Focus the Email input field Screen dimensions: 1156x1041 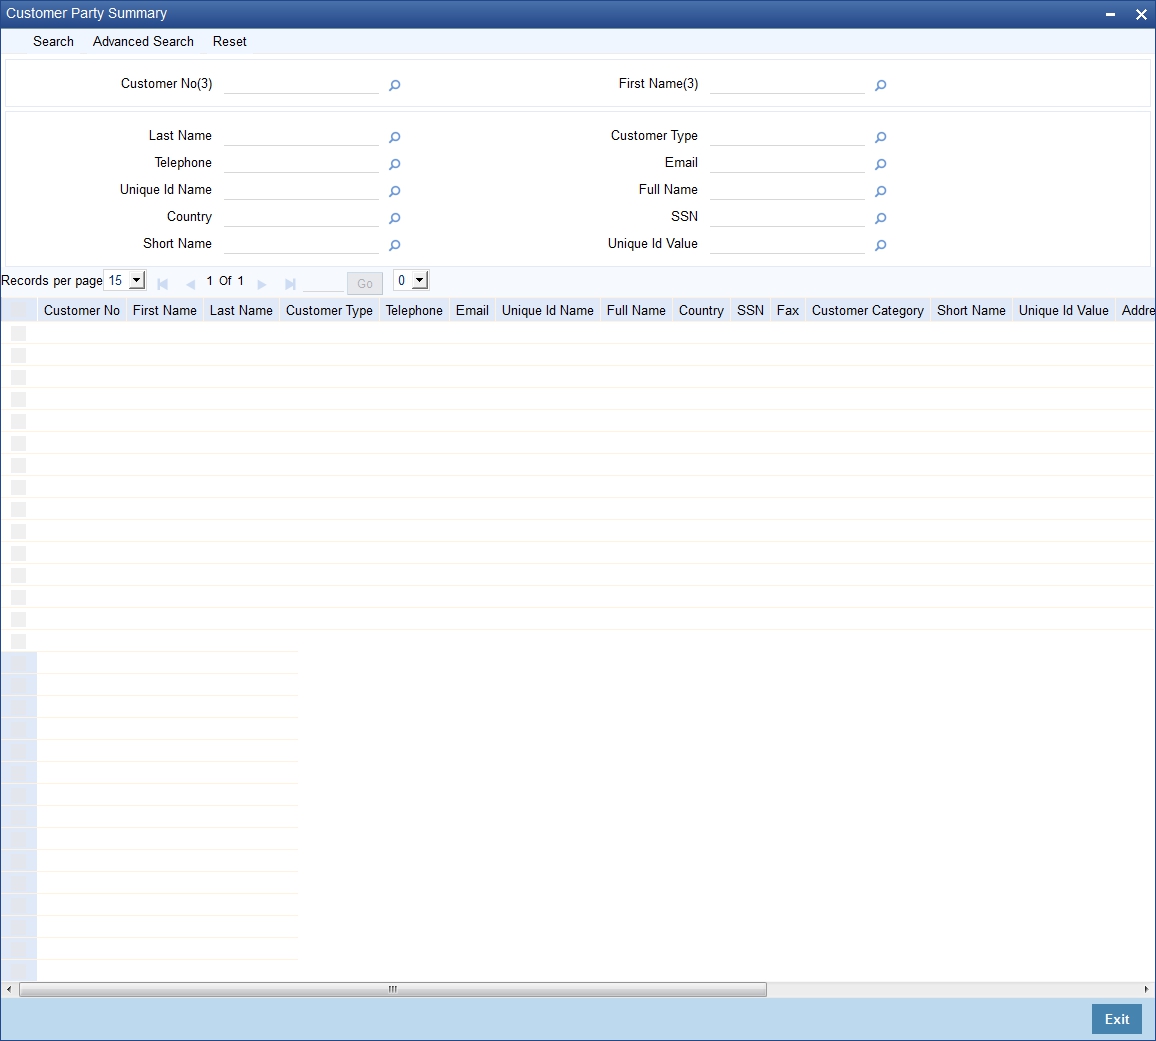(787, 163)
